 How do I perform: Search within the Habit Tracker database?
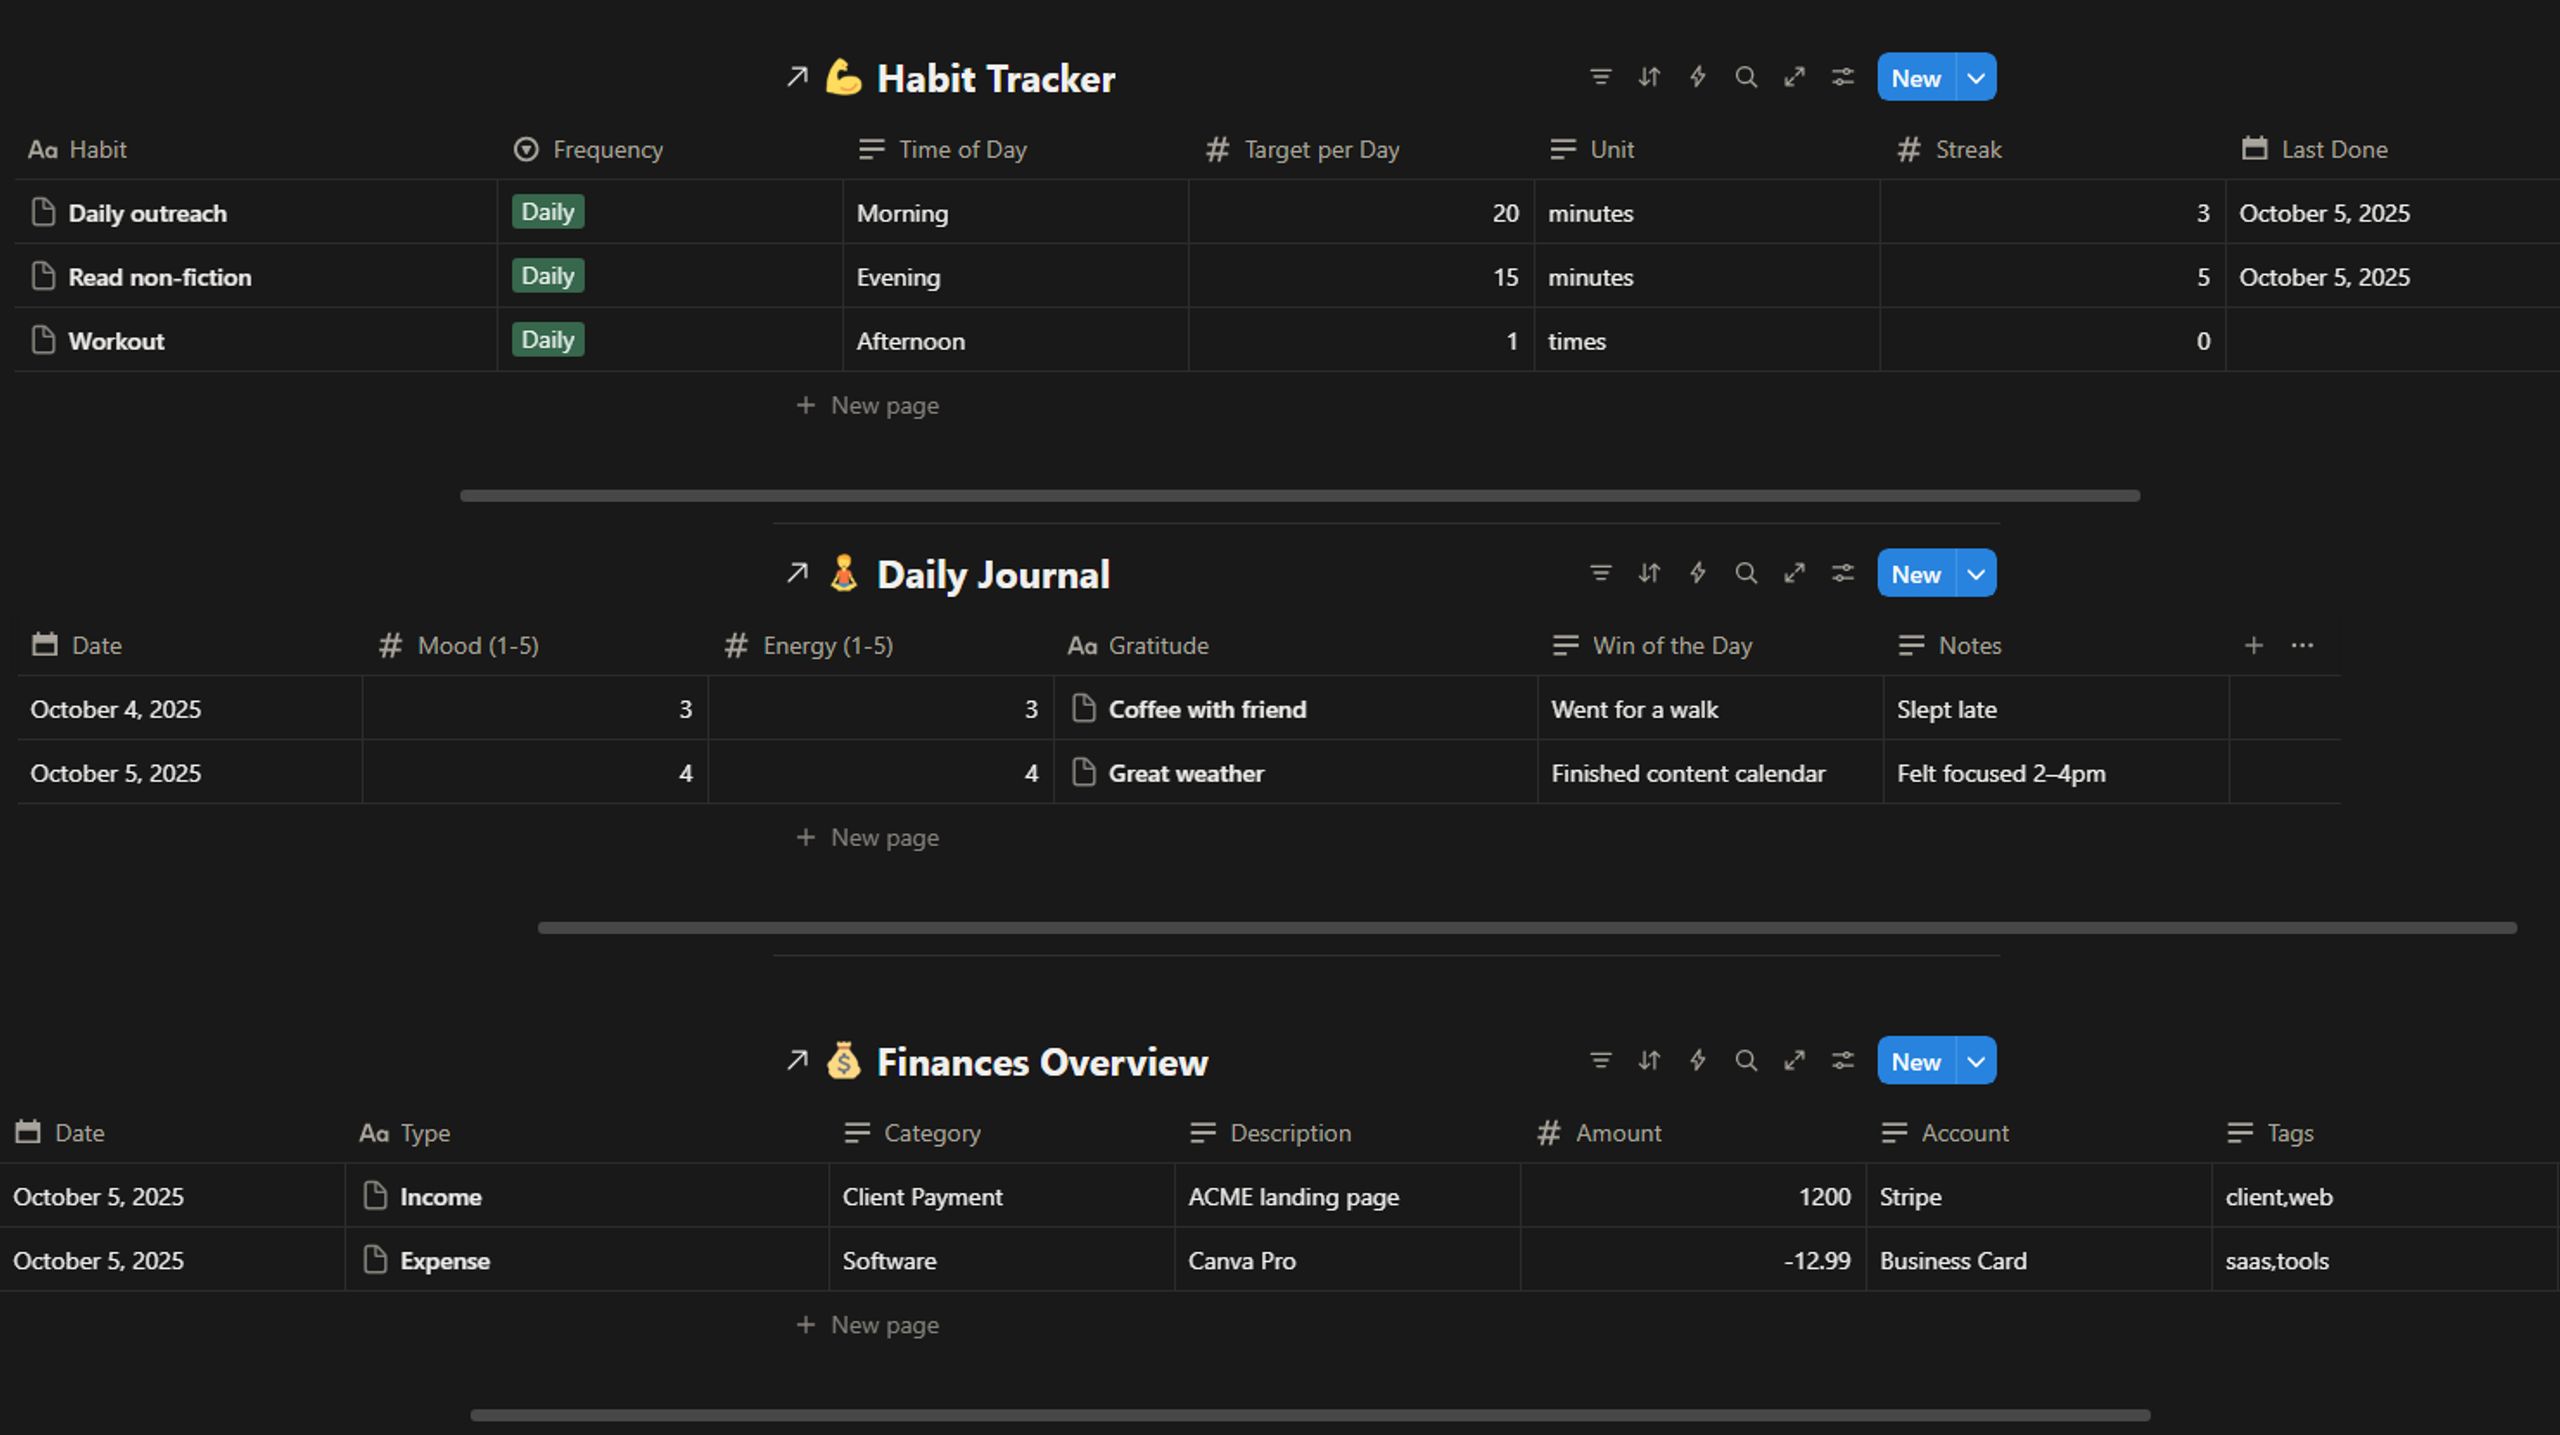pos(1746,77)
